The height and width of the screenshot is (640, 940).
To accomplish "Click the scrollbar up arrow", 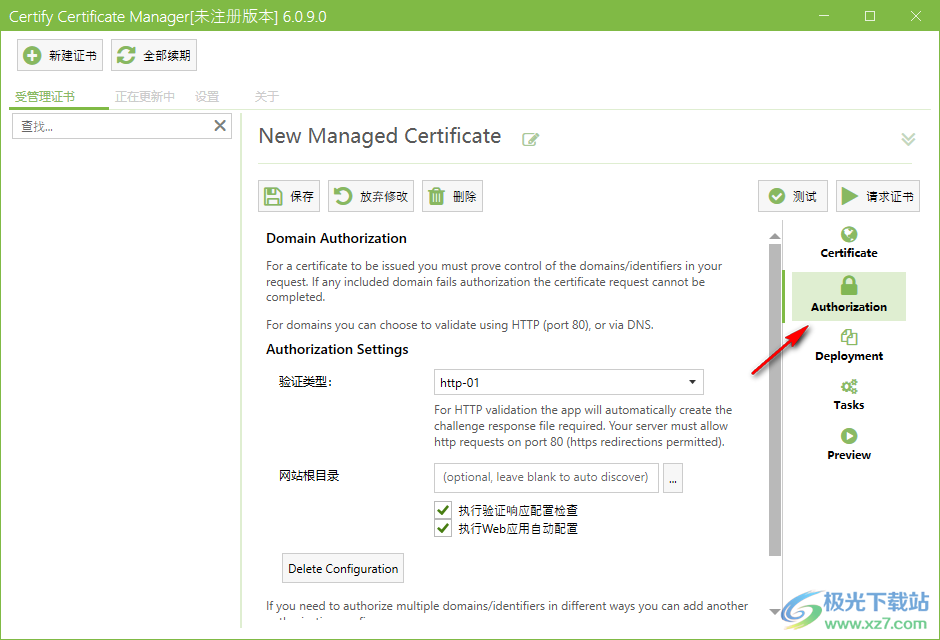I will (775, 236).
